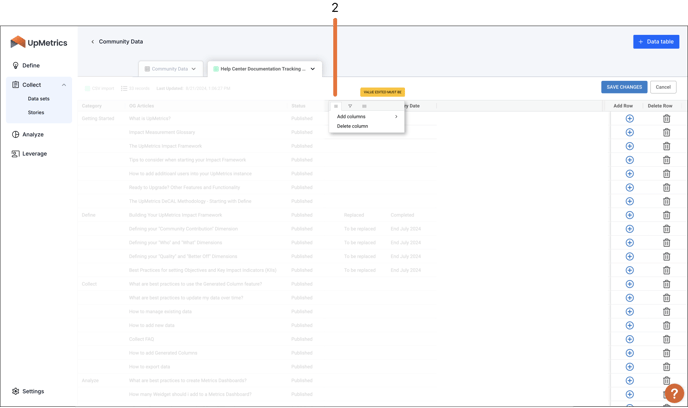The image size is (688, 408).
Task: Click the Category column header
Action: click(92, 106)
